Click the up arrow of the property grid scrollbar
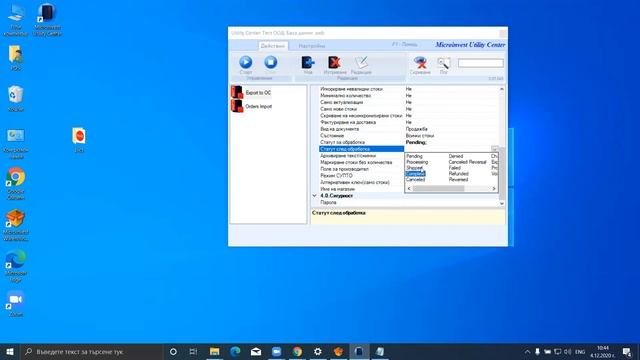Image resolution: width=640 pixels, height=360 pixels. pos(502,89)
